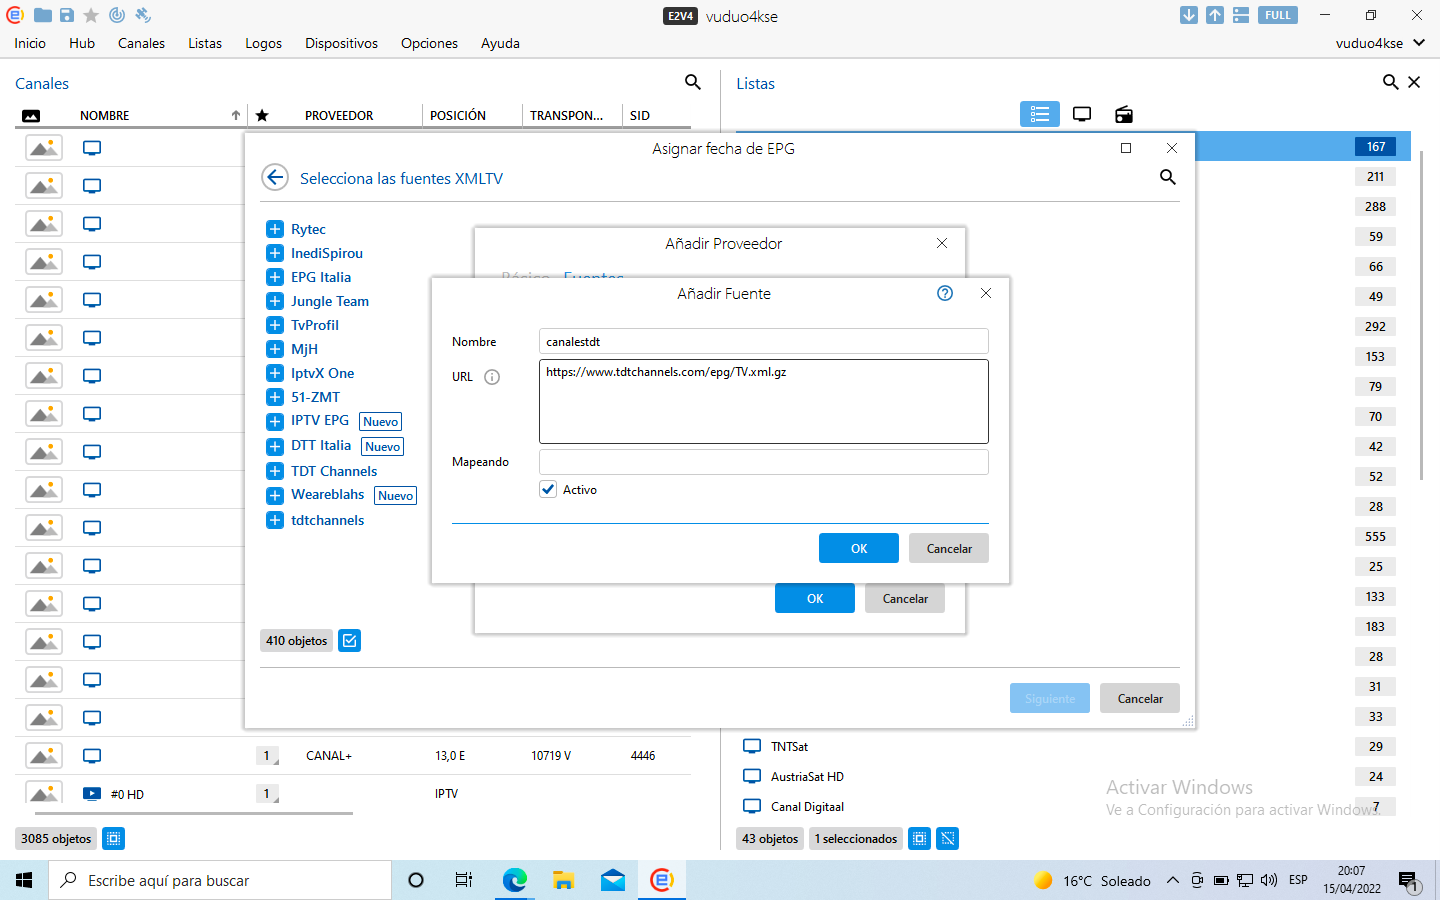Open the Canales panel search icon
The image size is (1440, 900).
tap(692, 82)
